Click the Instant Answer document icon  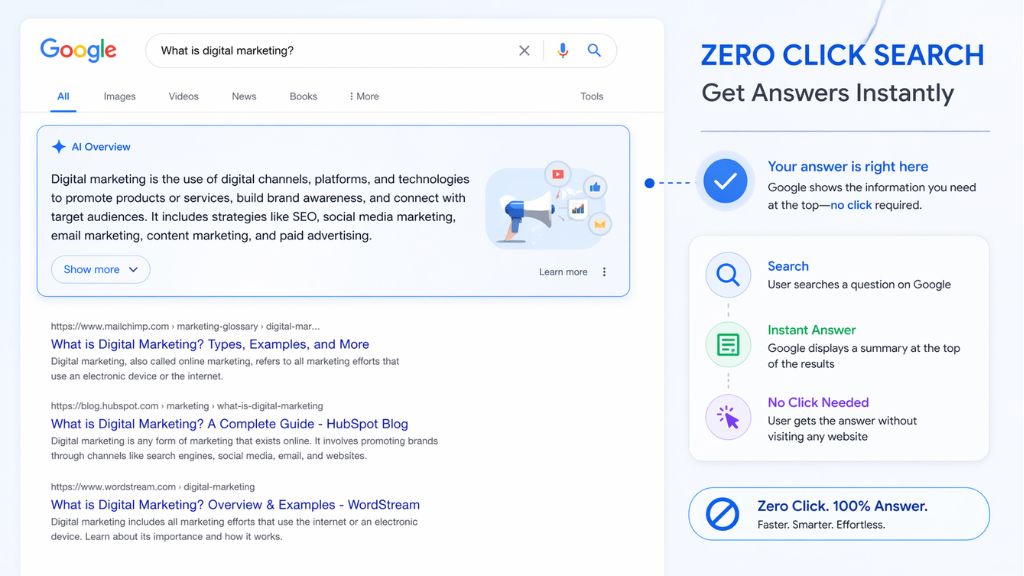(x=728, y=344)
